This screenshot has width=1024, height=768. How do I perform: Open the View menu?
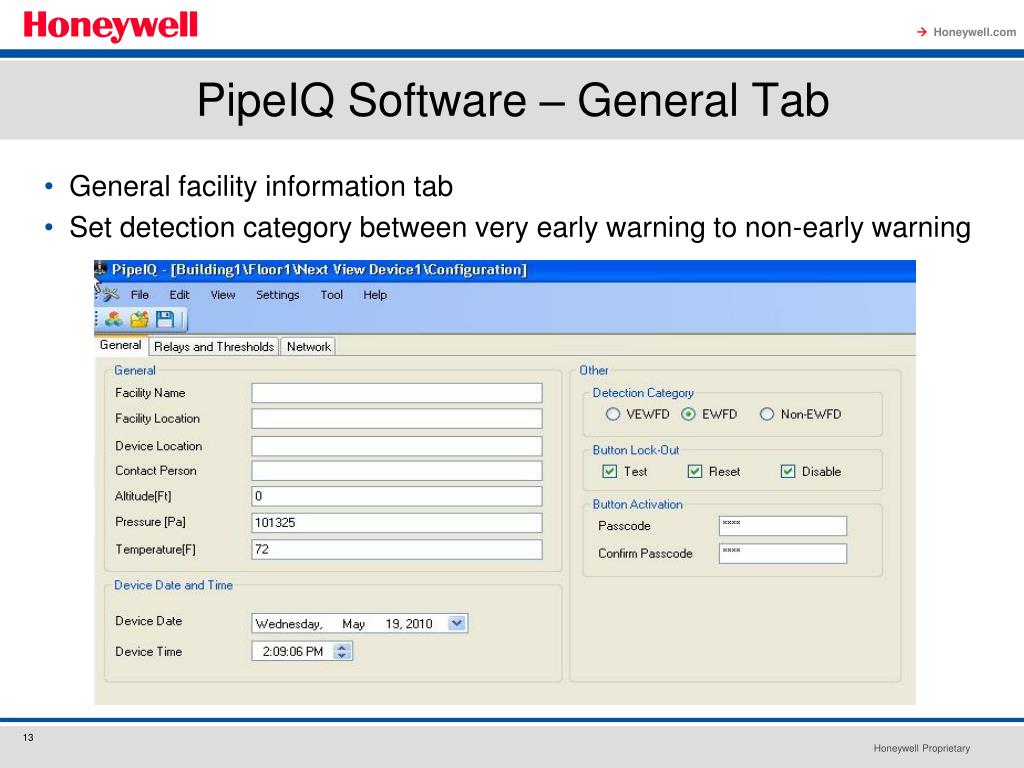[223, 295]
